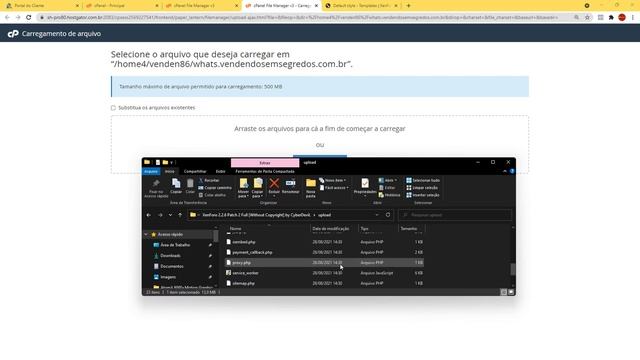Viewport: 640px width, 360px height.
Task: Switch Explorer to details view icon
Action: (x=504, y=292)
